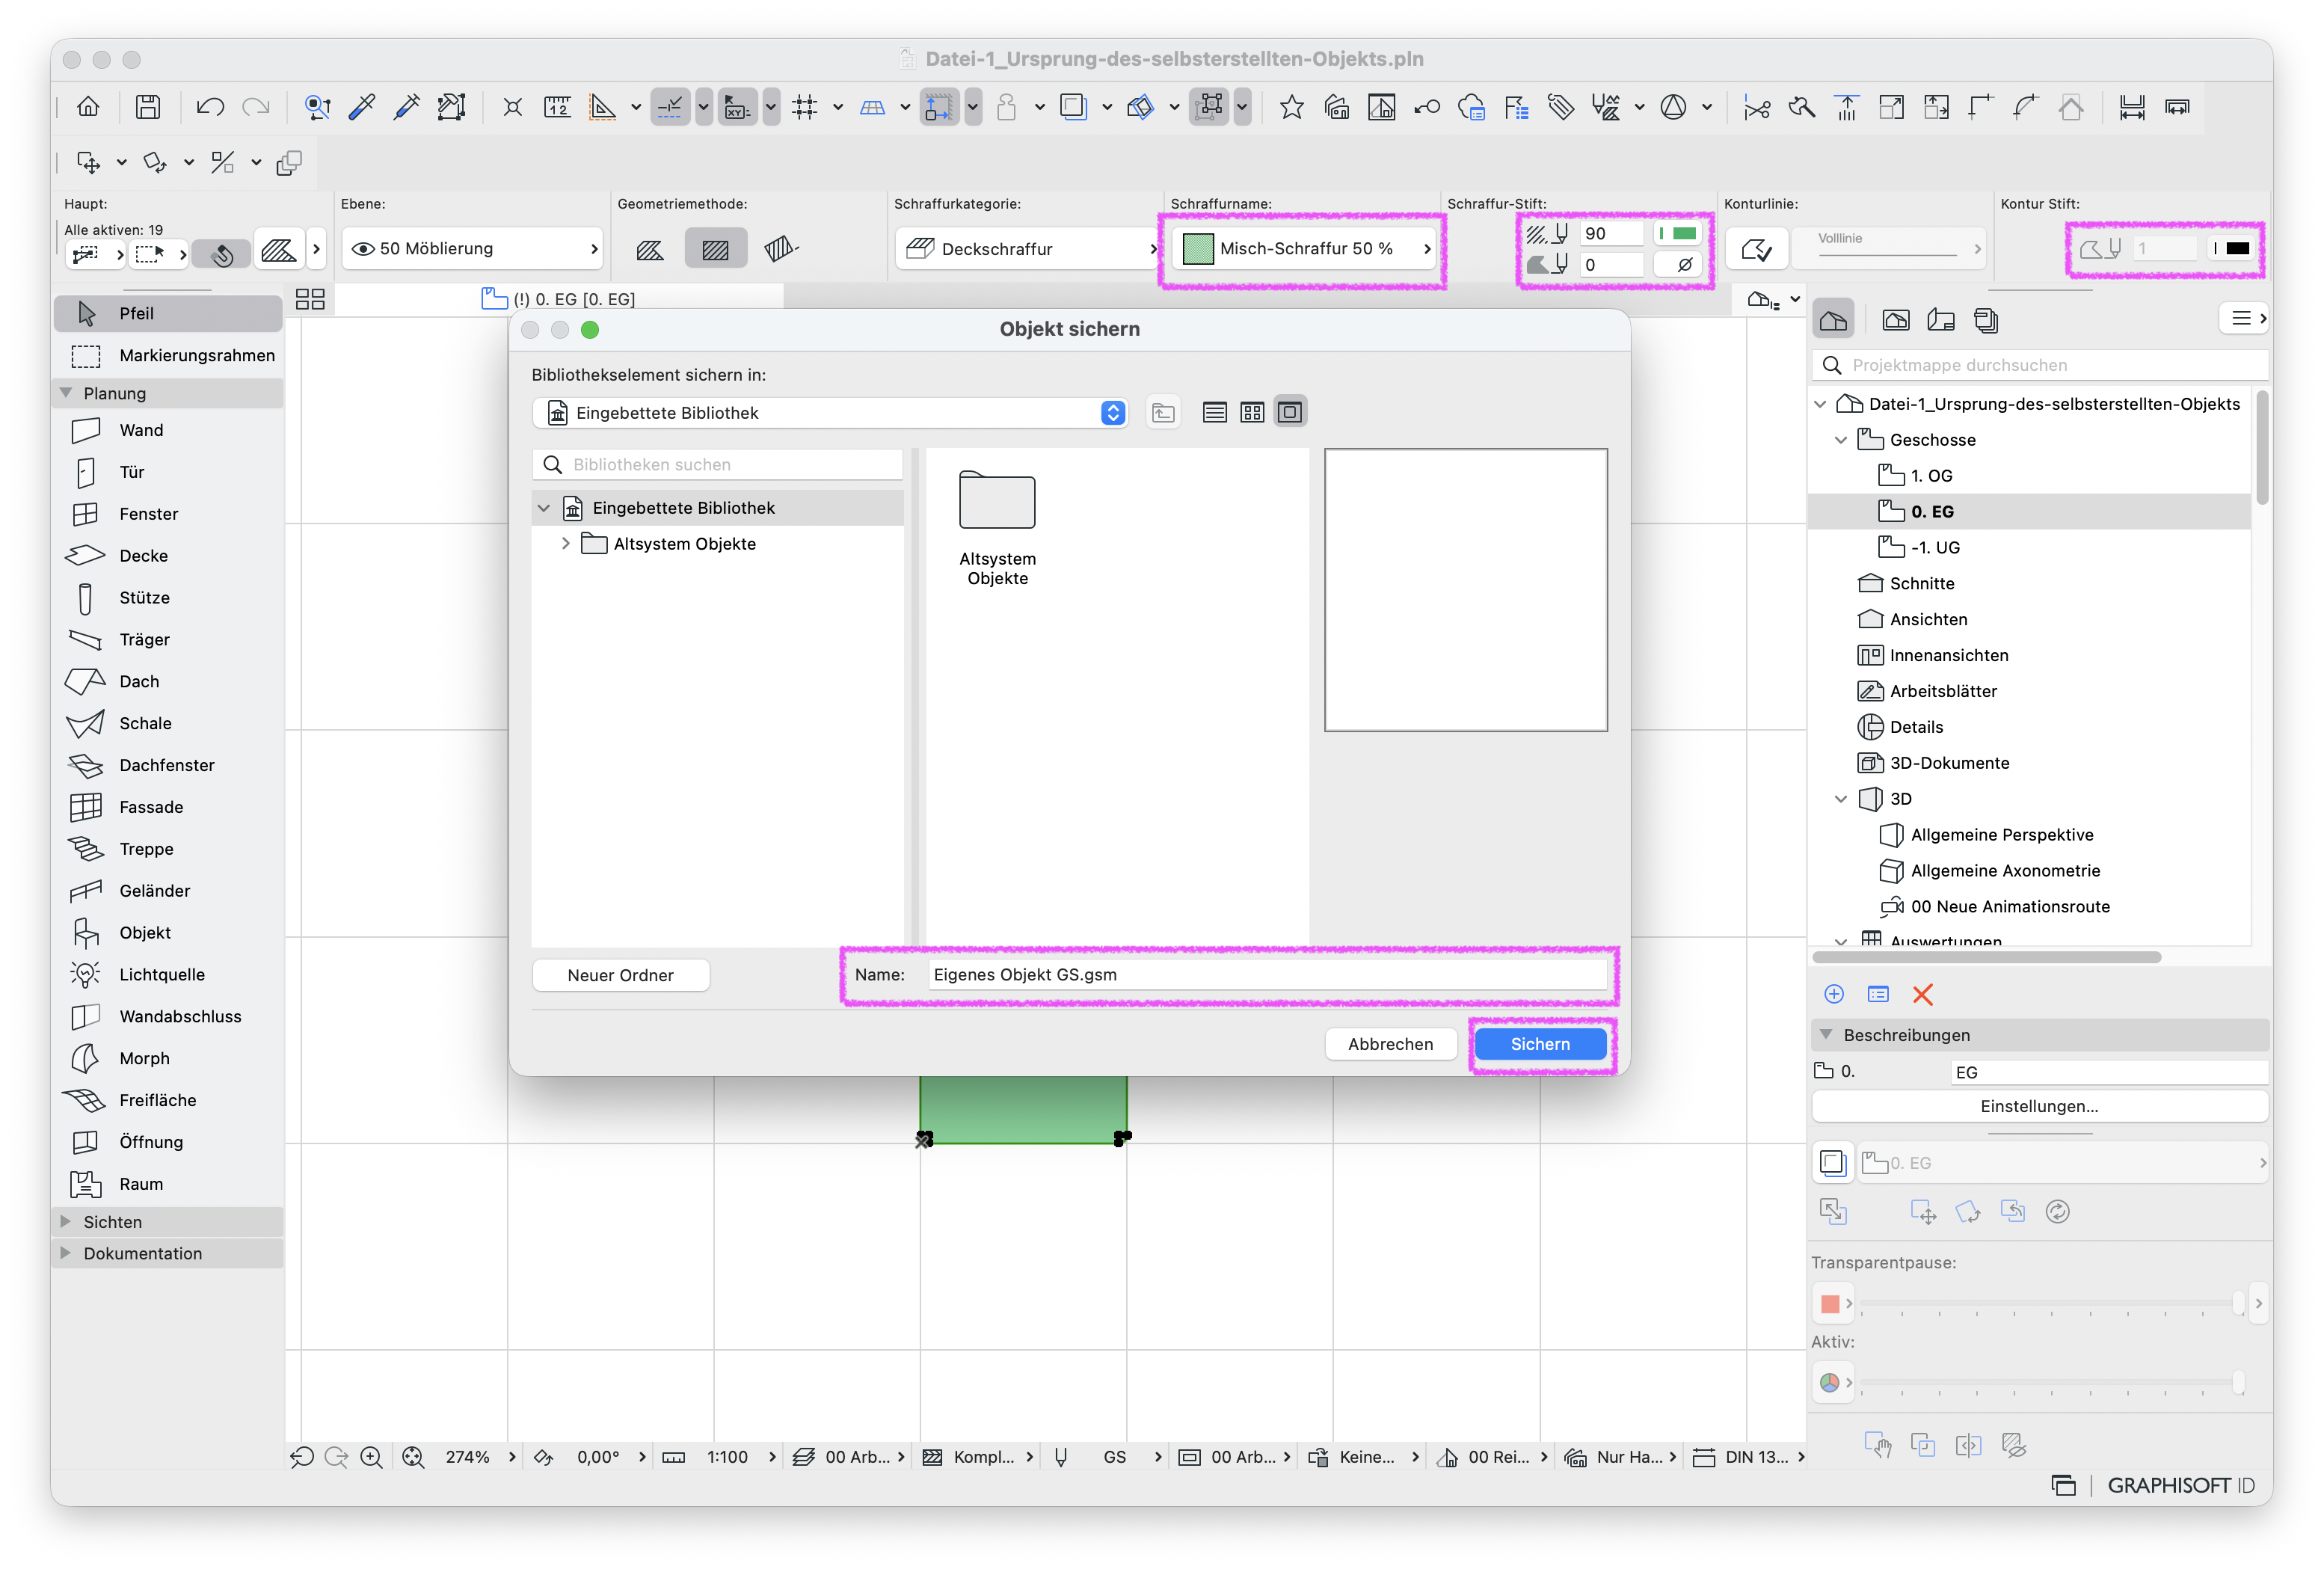Select the Stütze tool

tap(167, 598)
